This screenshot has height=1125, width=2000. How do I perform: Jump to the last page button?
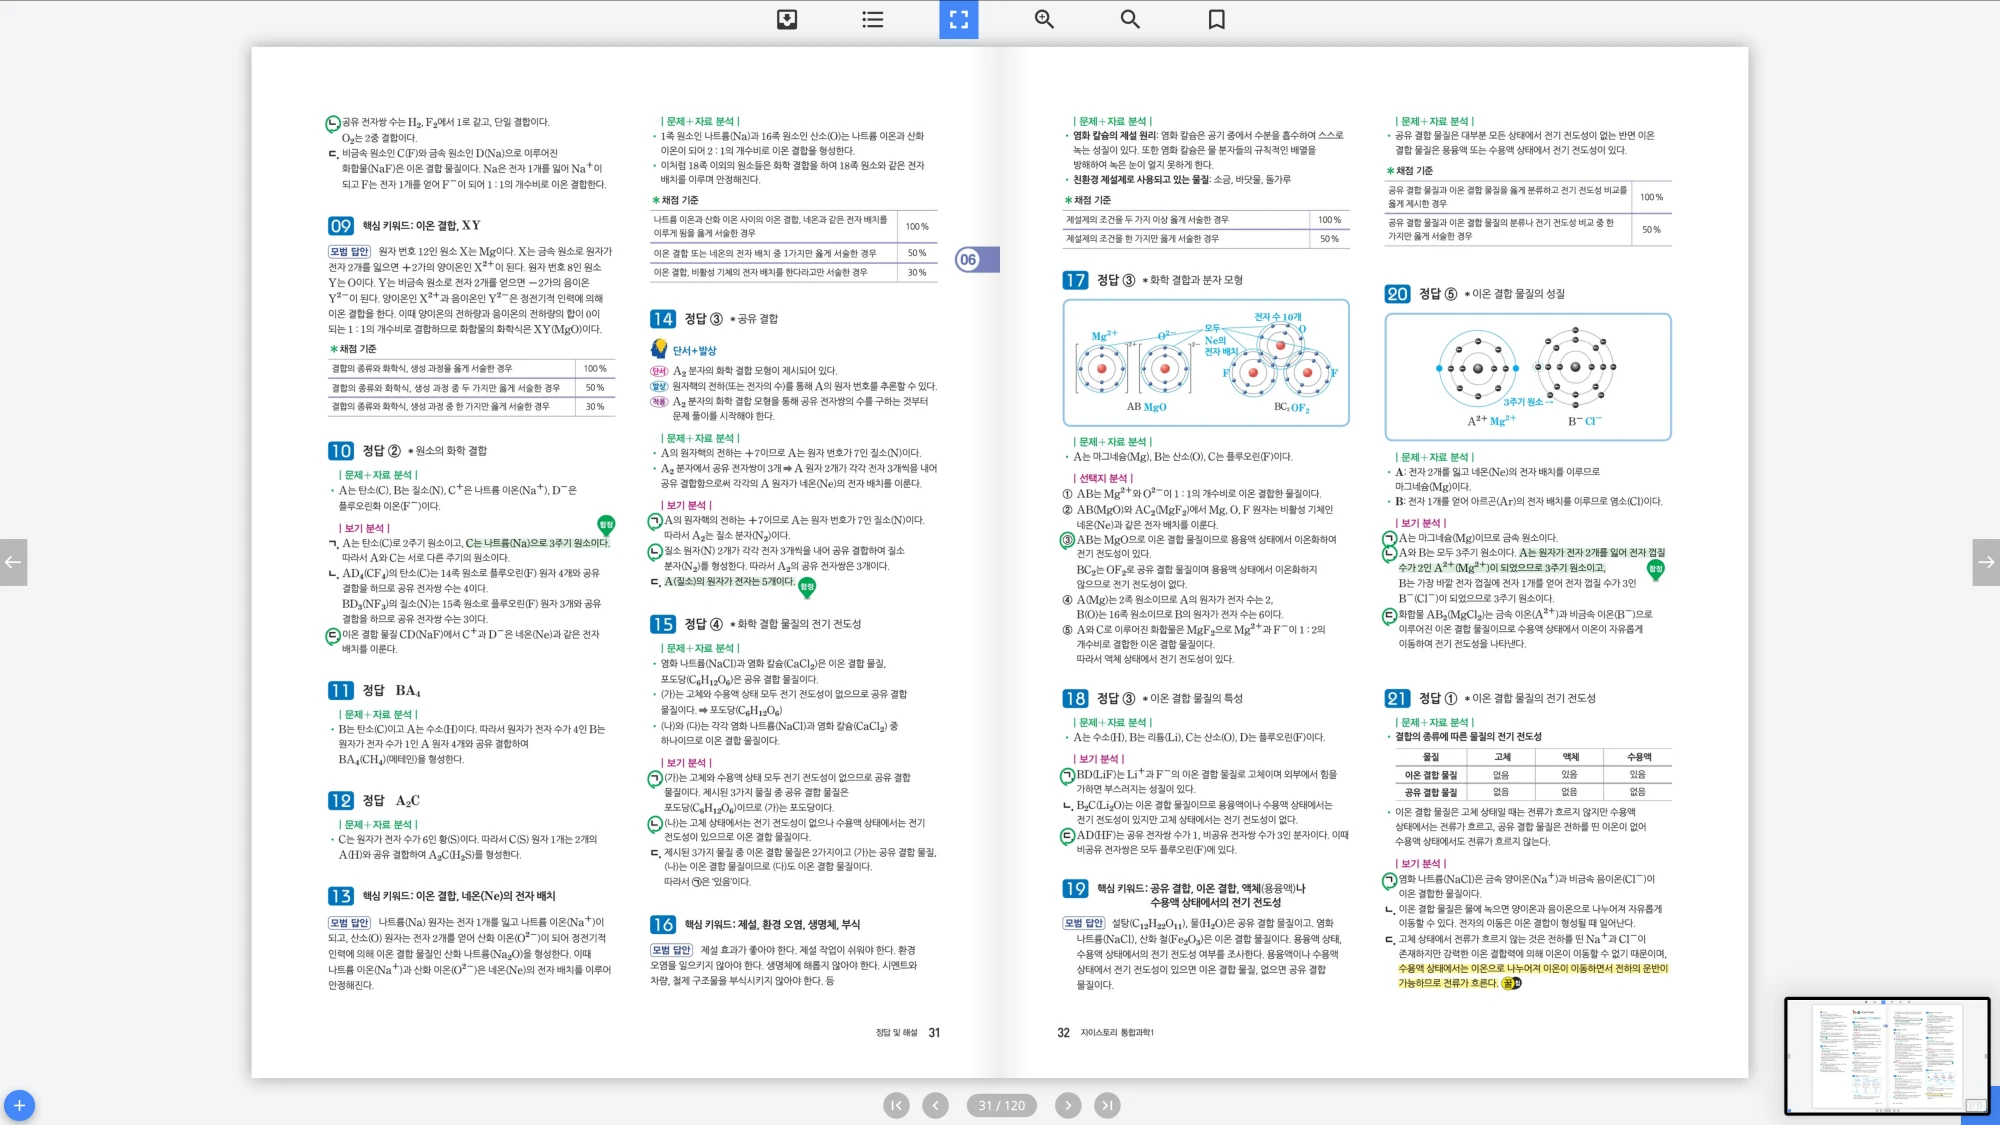coord(1106,1105)
